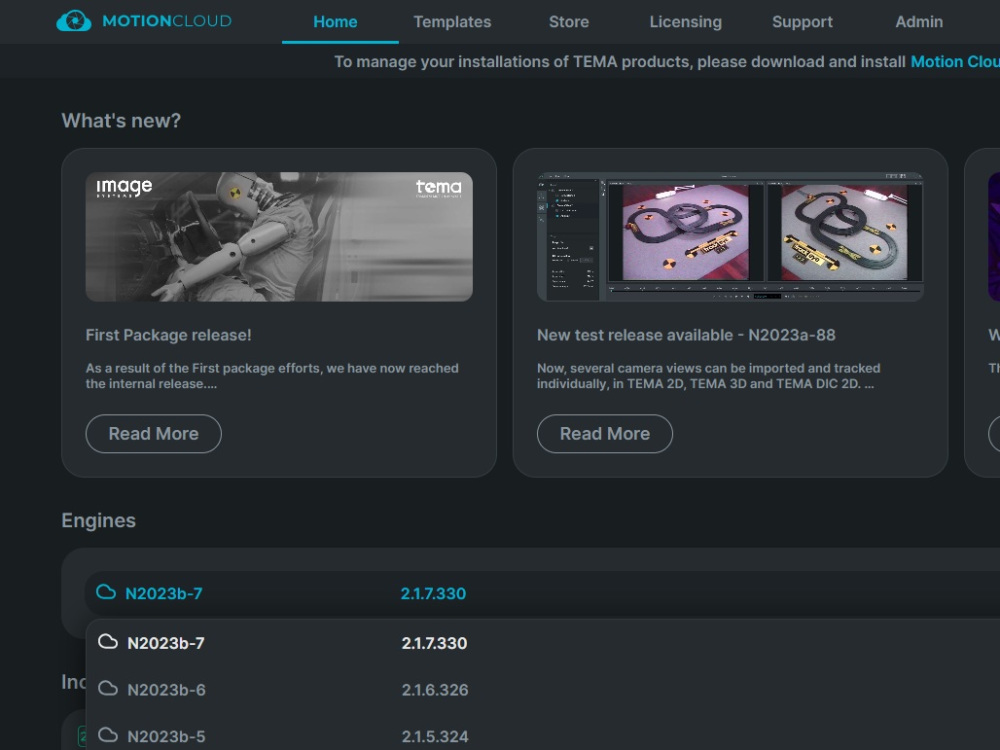Click the First Package release! heading
1000x750 pixels.
tap(168, 335)
